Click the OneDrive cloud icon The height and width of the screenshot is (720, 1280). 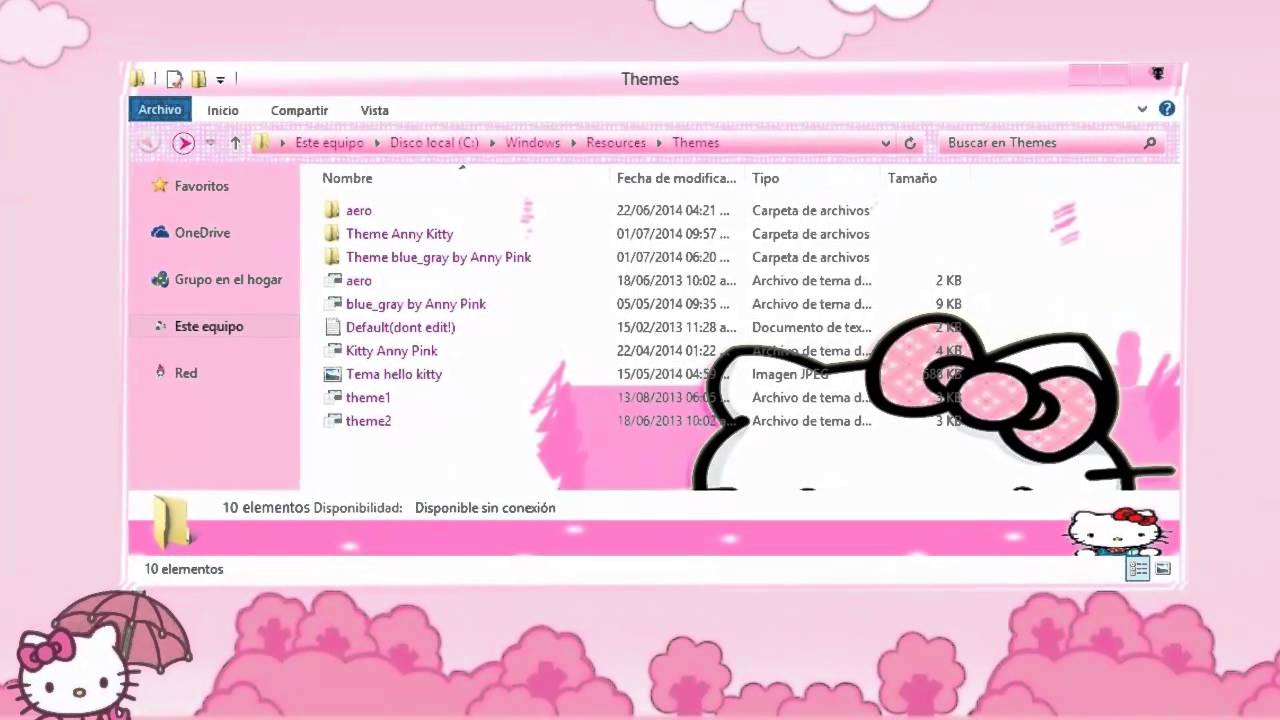pyautogui.click(x=160, y=232)
